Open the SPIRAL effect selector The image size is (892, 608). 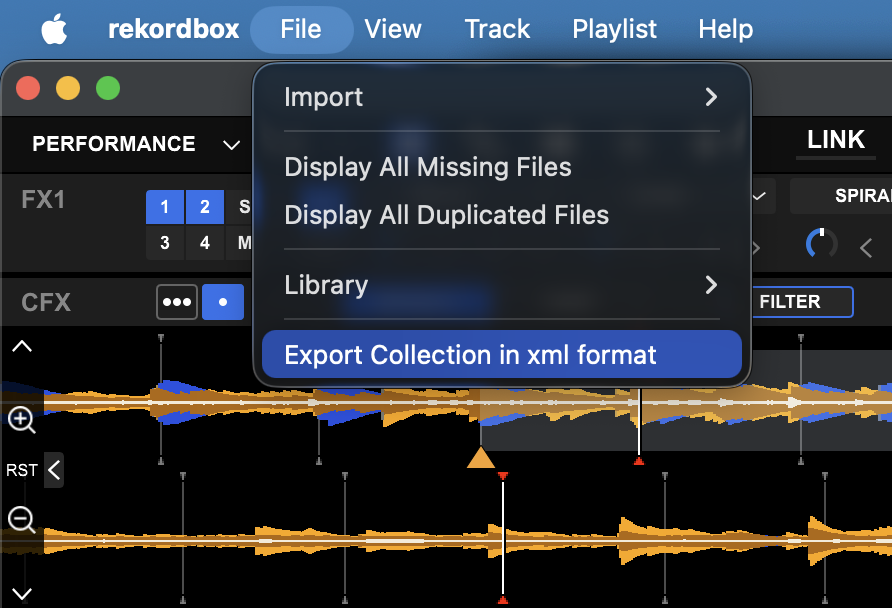(841, 196)
